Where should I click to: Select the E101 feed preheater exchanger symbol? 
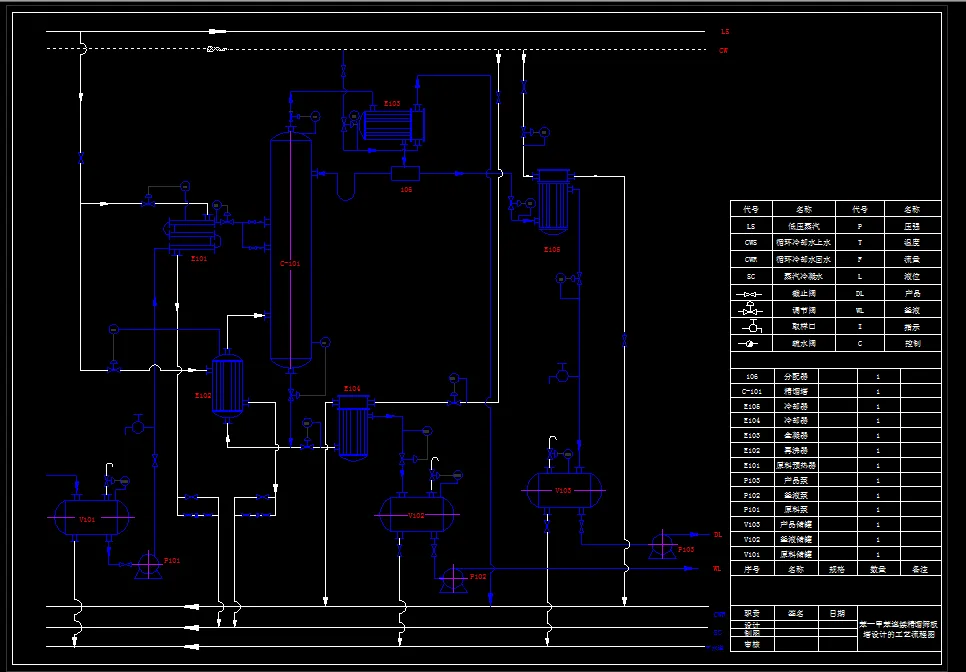pyautogui.click(x=192, y=235)
